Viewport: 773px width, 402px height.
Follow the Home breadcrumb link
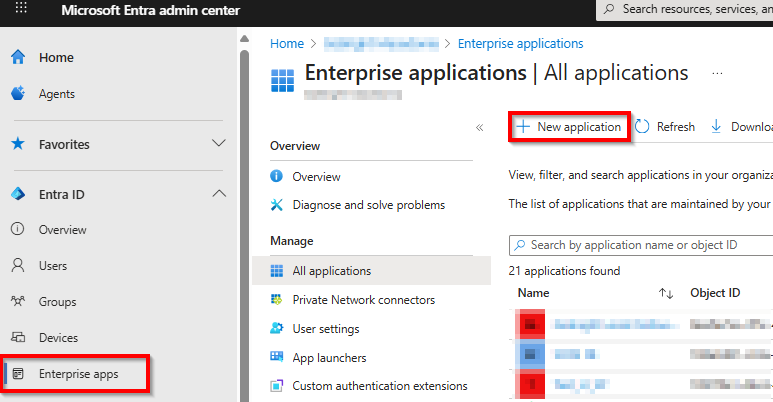point(286,44)
